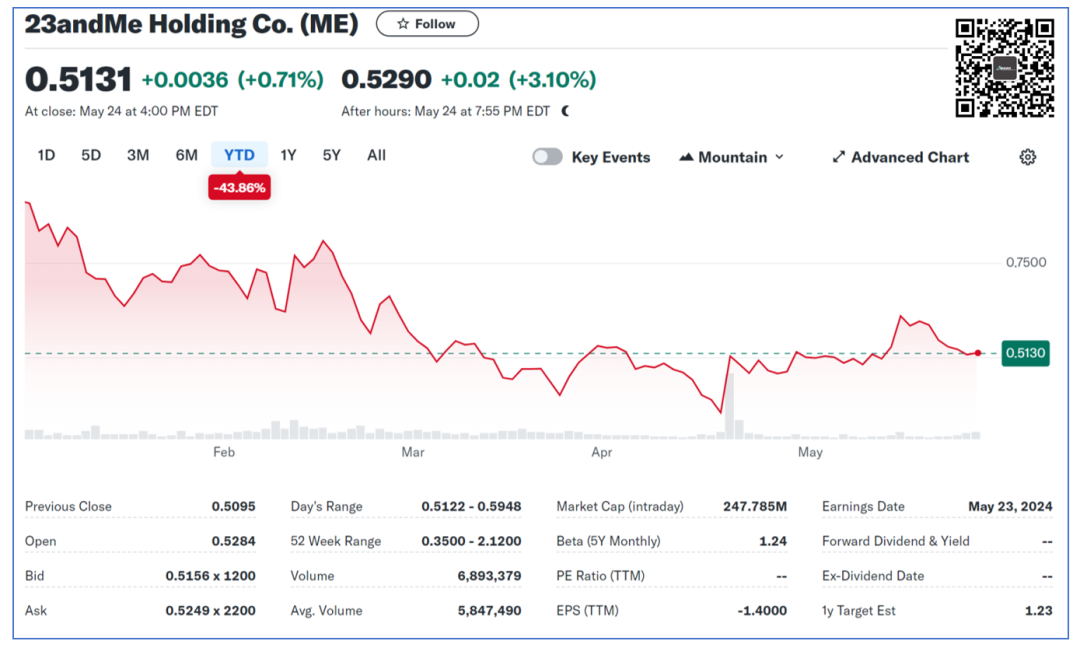Select the 6M chart range

pos(186,155)
